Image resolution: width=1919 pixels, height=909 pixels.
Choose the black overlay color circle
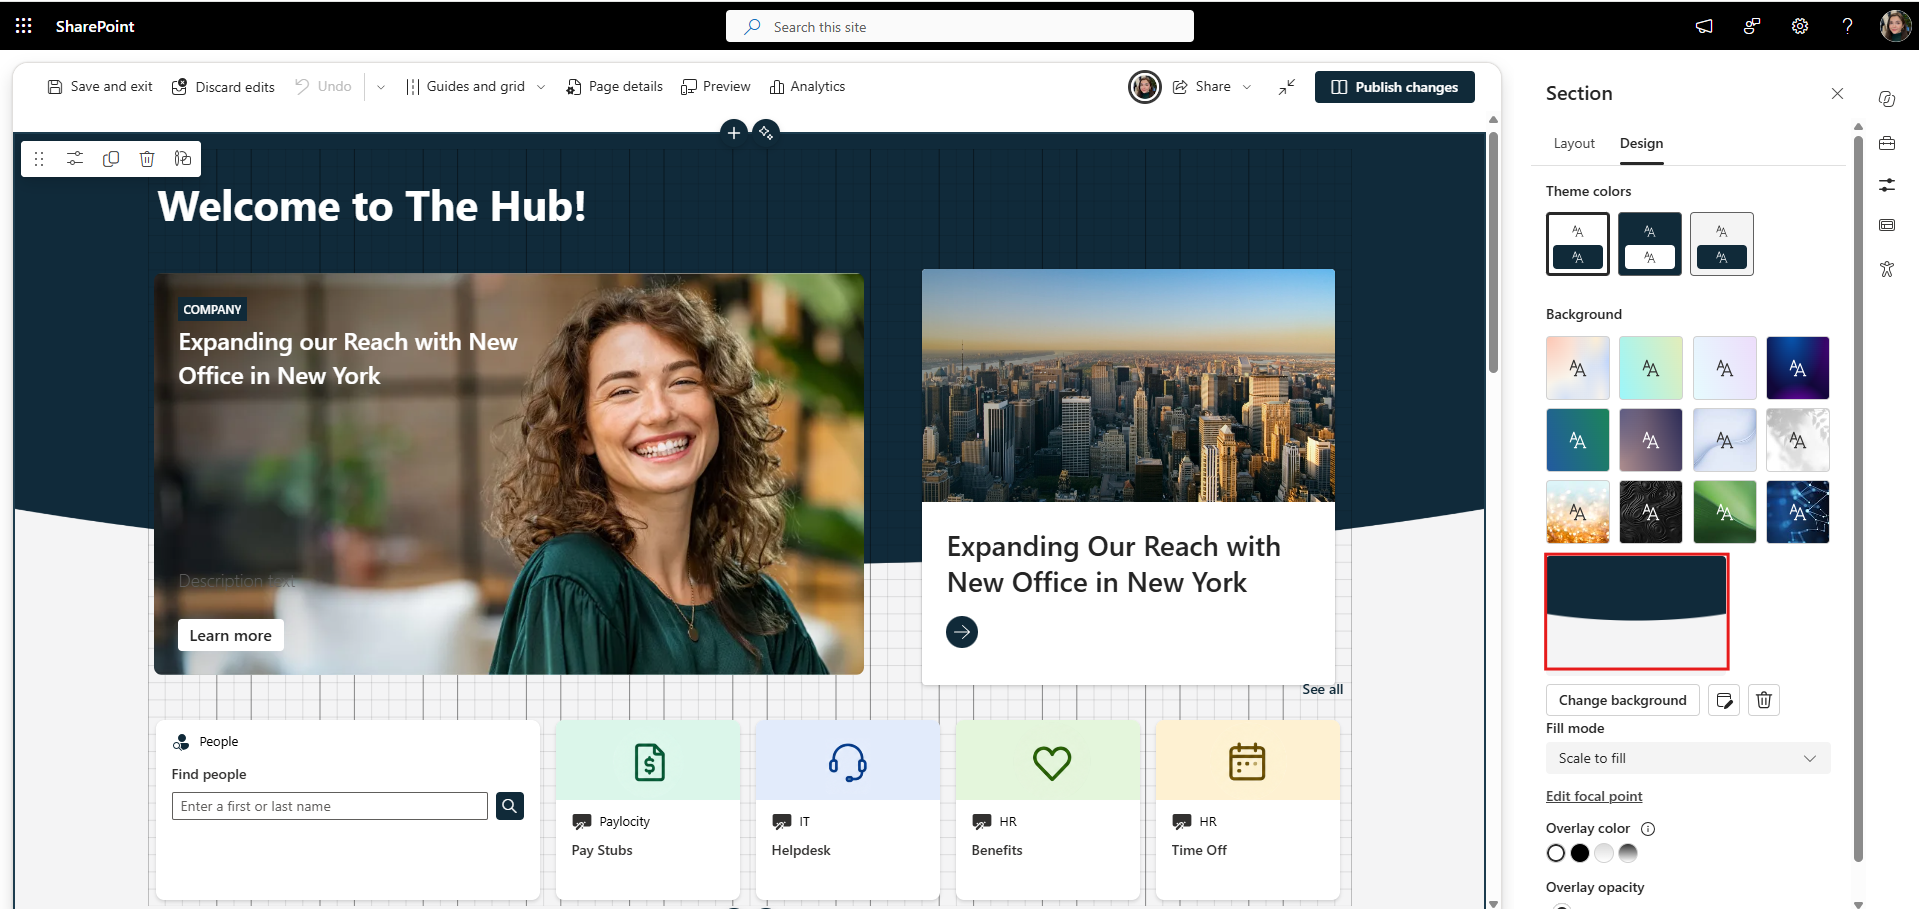coord(1580,853)
